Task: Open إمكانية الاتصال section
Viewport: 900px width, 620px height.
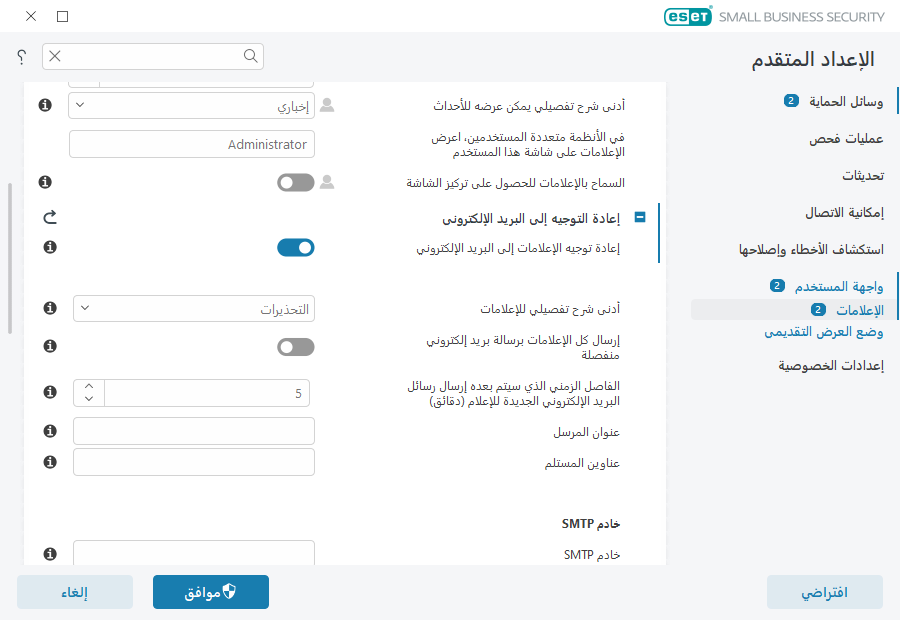Action: tap(844, 212)
